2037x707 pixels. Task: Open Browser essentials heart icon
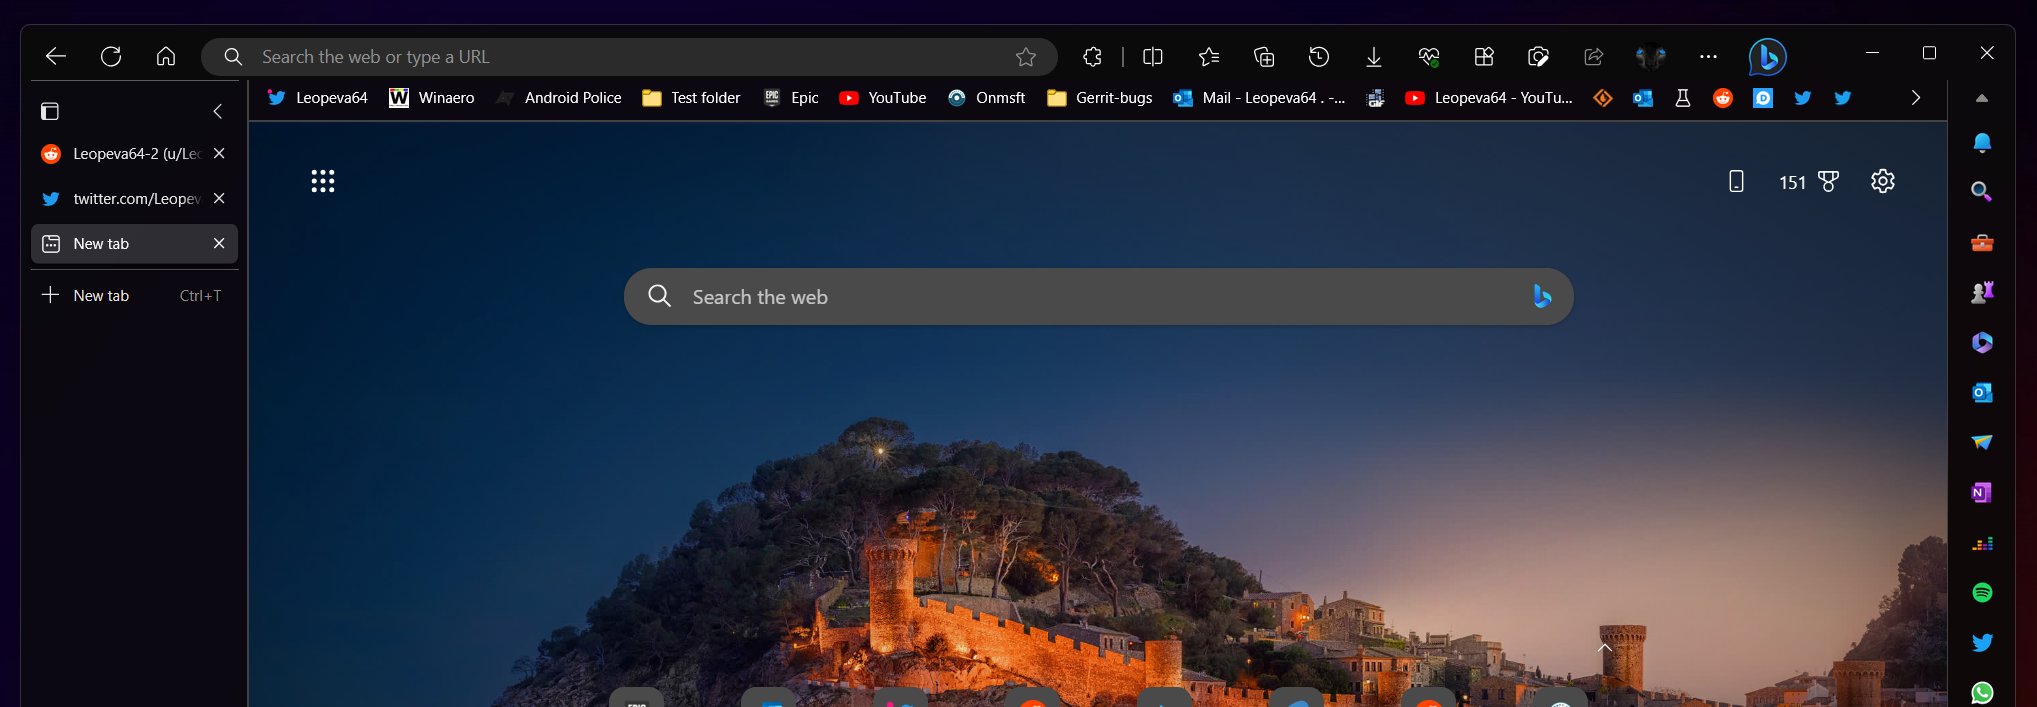click(x=1429, y=57)
